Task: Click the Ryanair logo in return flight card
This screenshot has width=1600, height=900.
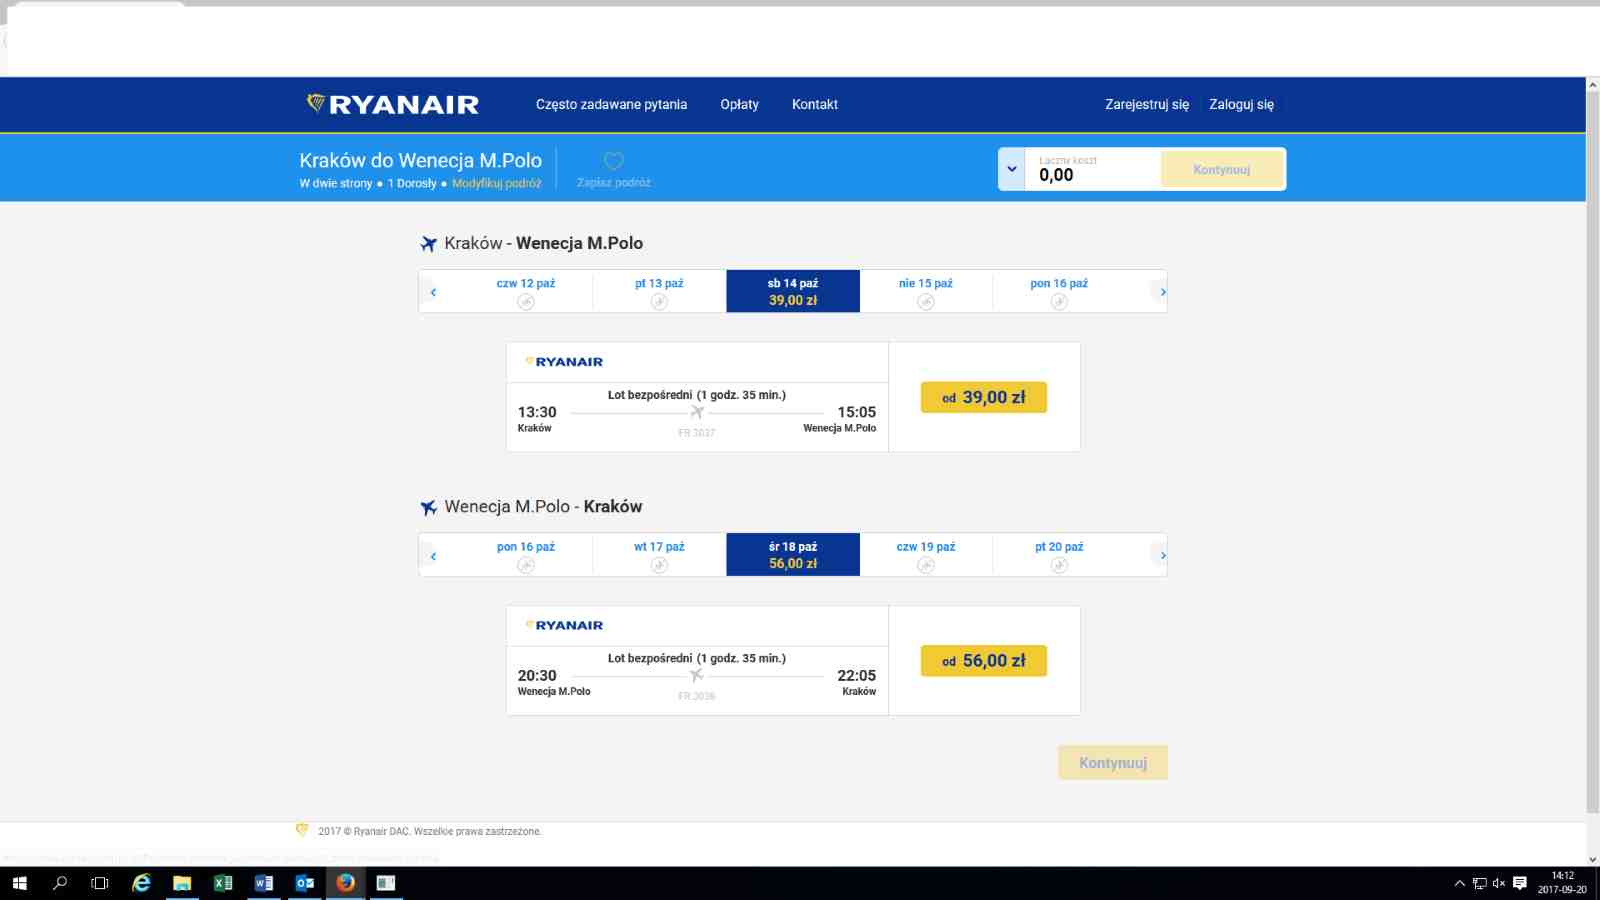Action: coord(564,626)
